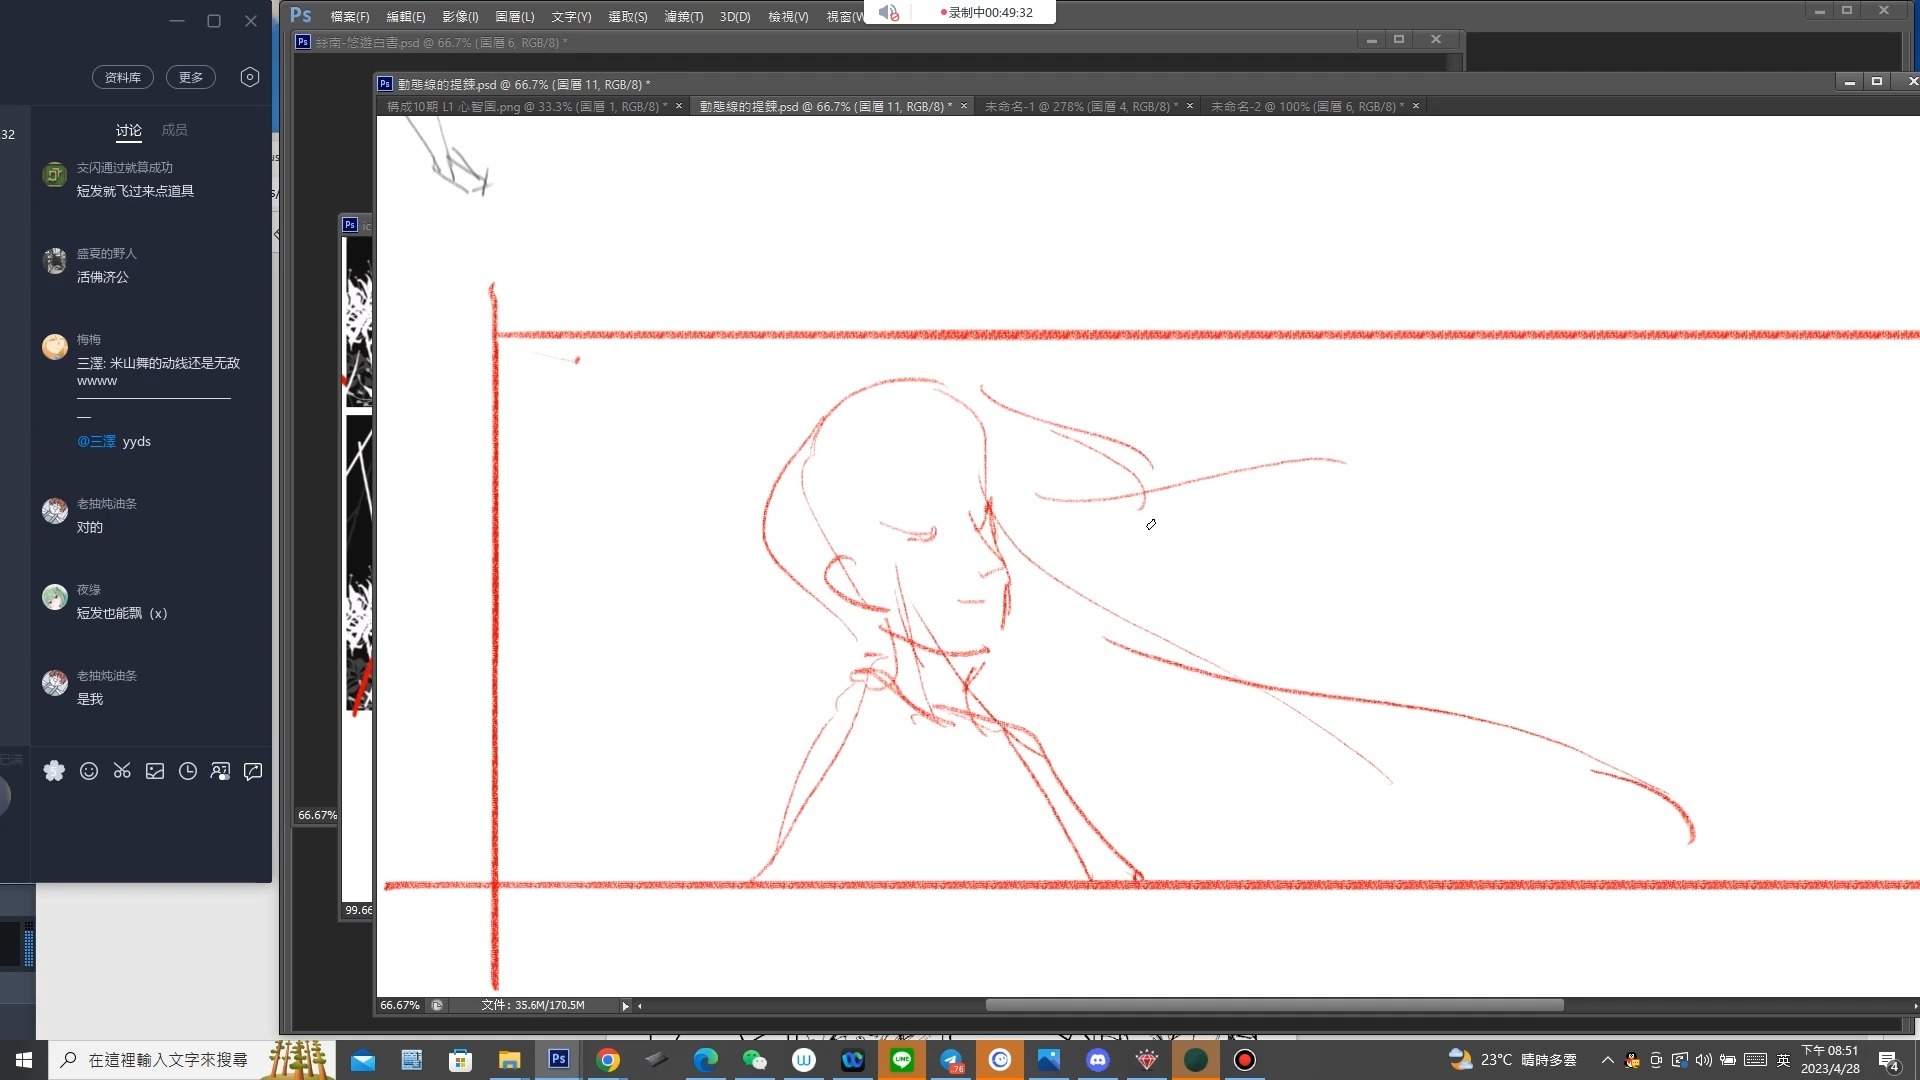Click the scissors screenshot icon in chat
Image resolution: width=1920 pixels, height=1080 pixels.
click(122, 771)
